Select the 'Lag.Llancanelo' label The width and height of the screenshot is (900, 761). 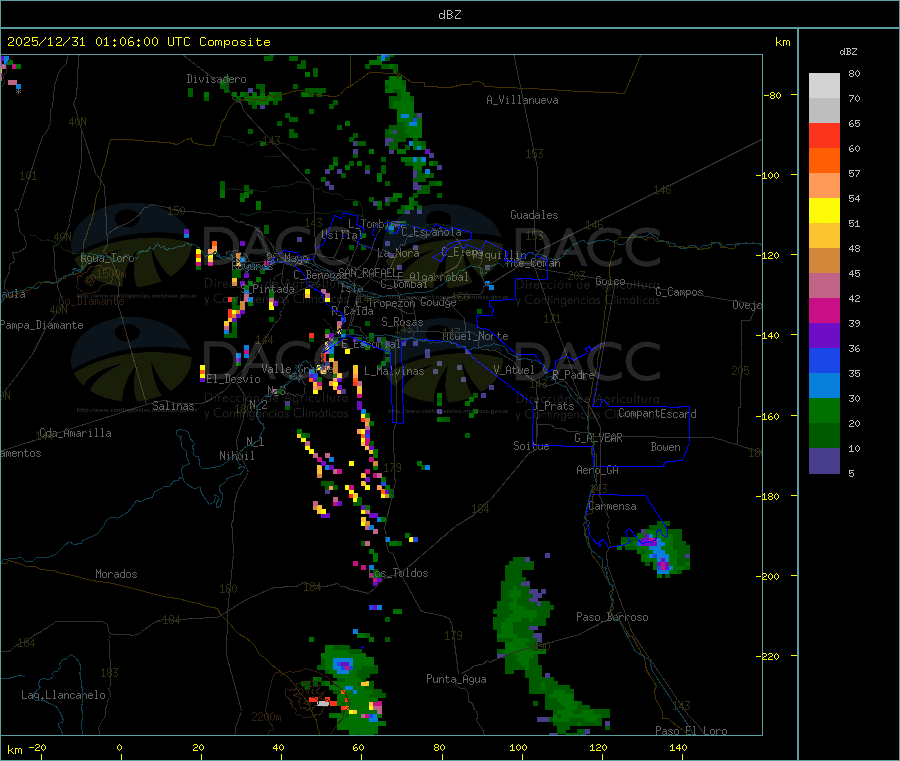pyautogui.click(x=64, y=696)
